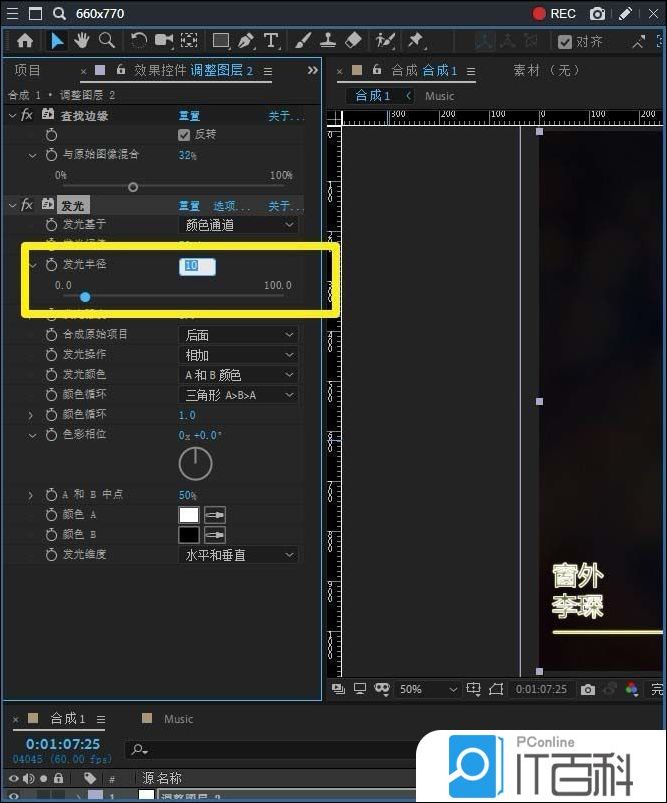
Task: Click 关于 for the 查找边缘 effect
Action: click(285, 116)
